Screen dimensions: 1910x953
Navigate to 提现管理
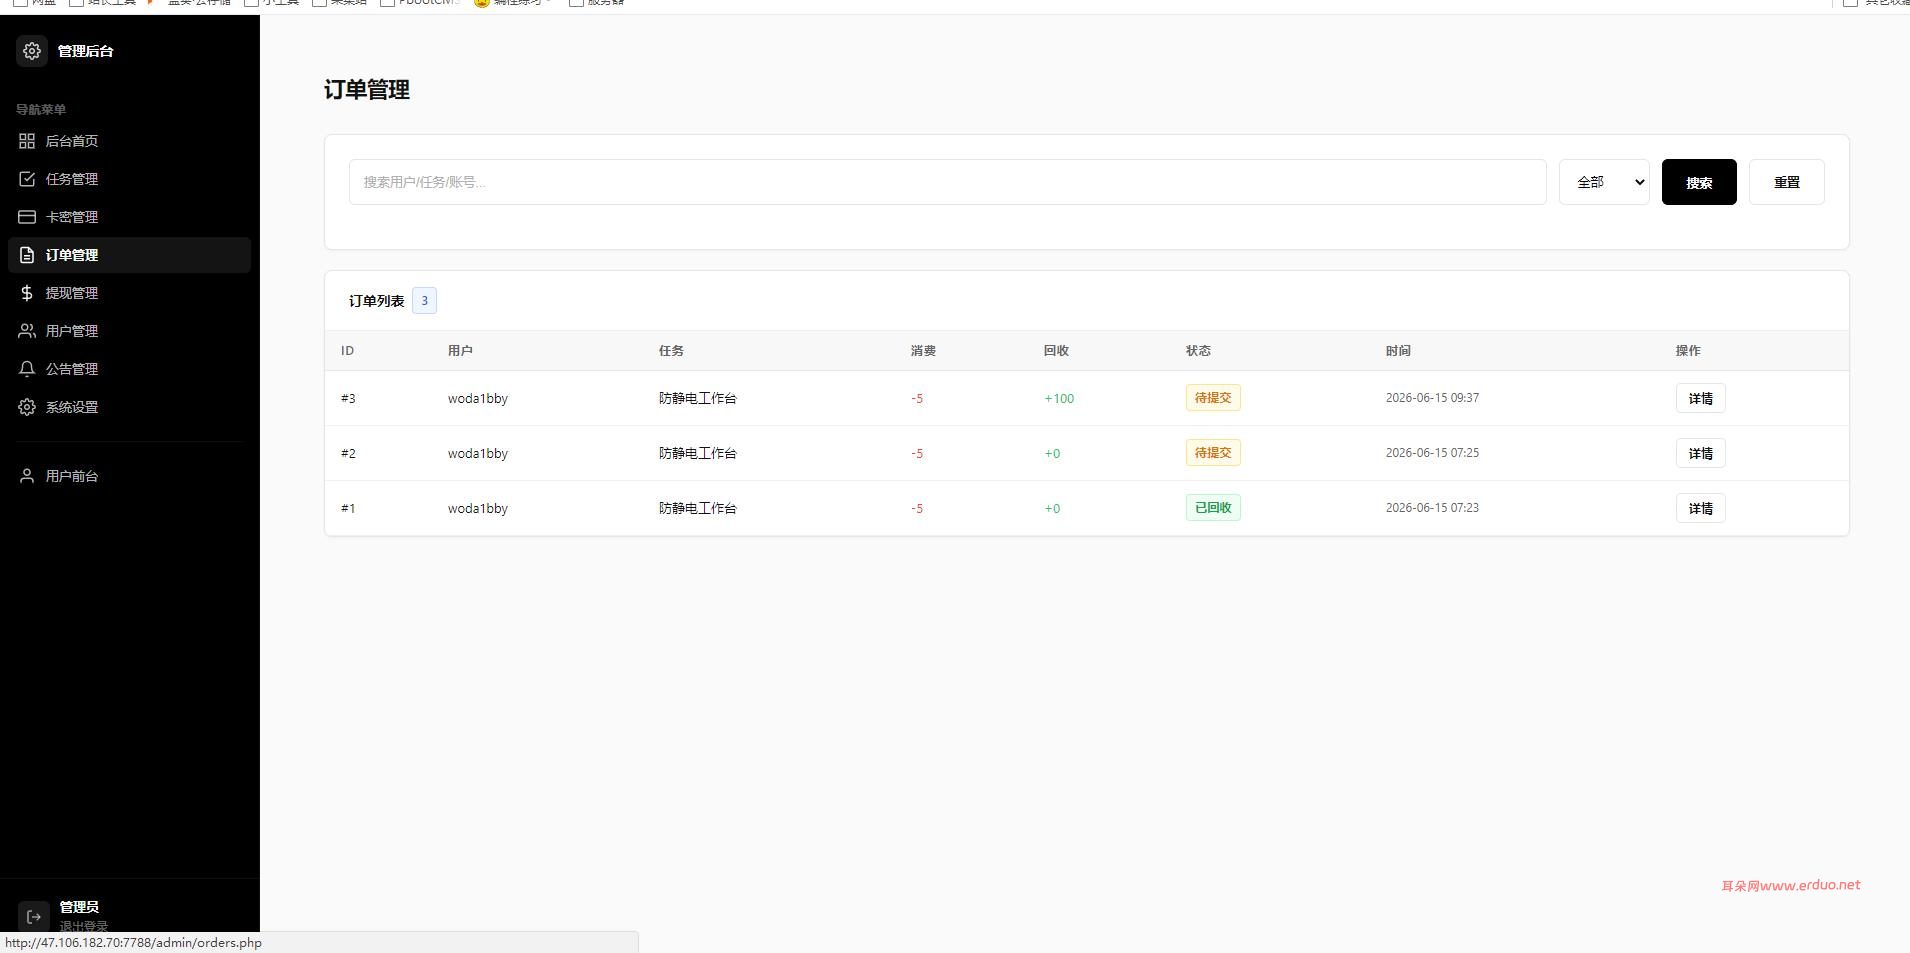(x=129, y=293)
